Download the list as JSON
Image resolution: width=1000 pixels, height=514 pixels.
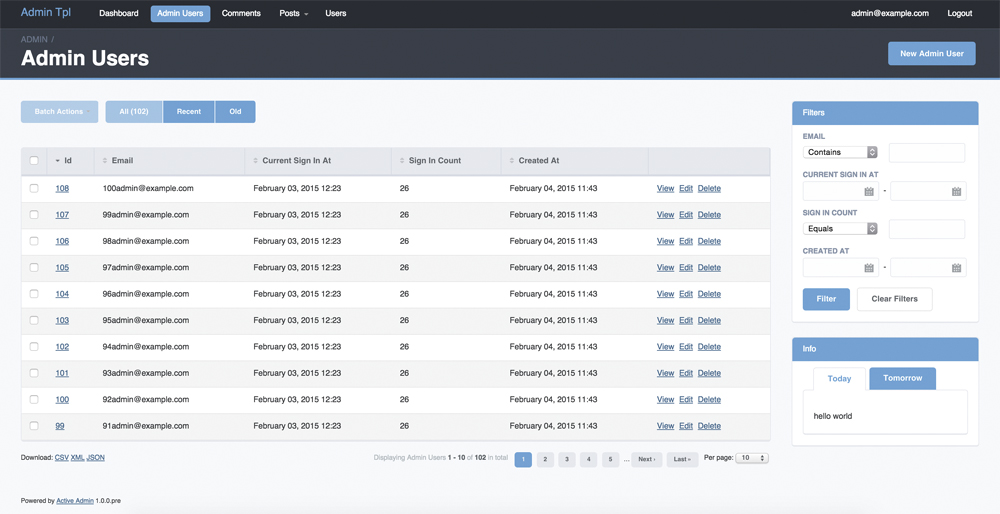pyautogui.click(x=96, y=458)
